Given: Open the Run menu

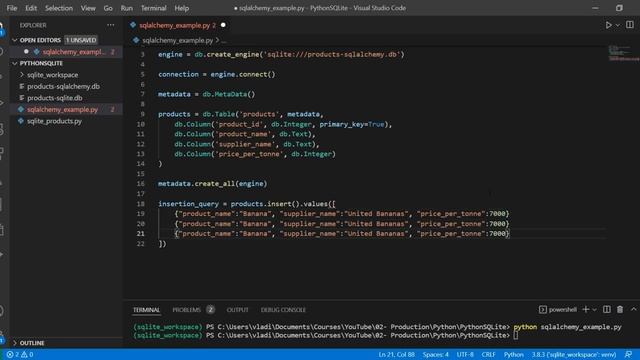Looking at the screenshot, I should [127, 8].
